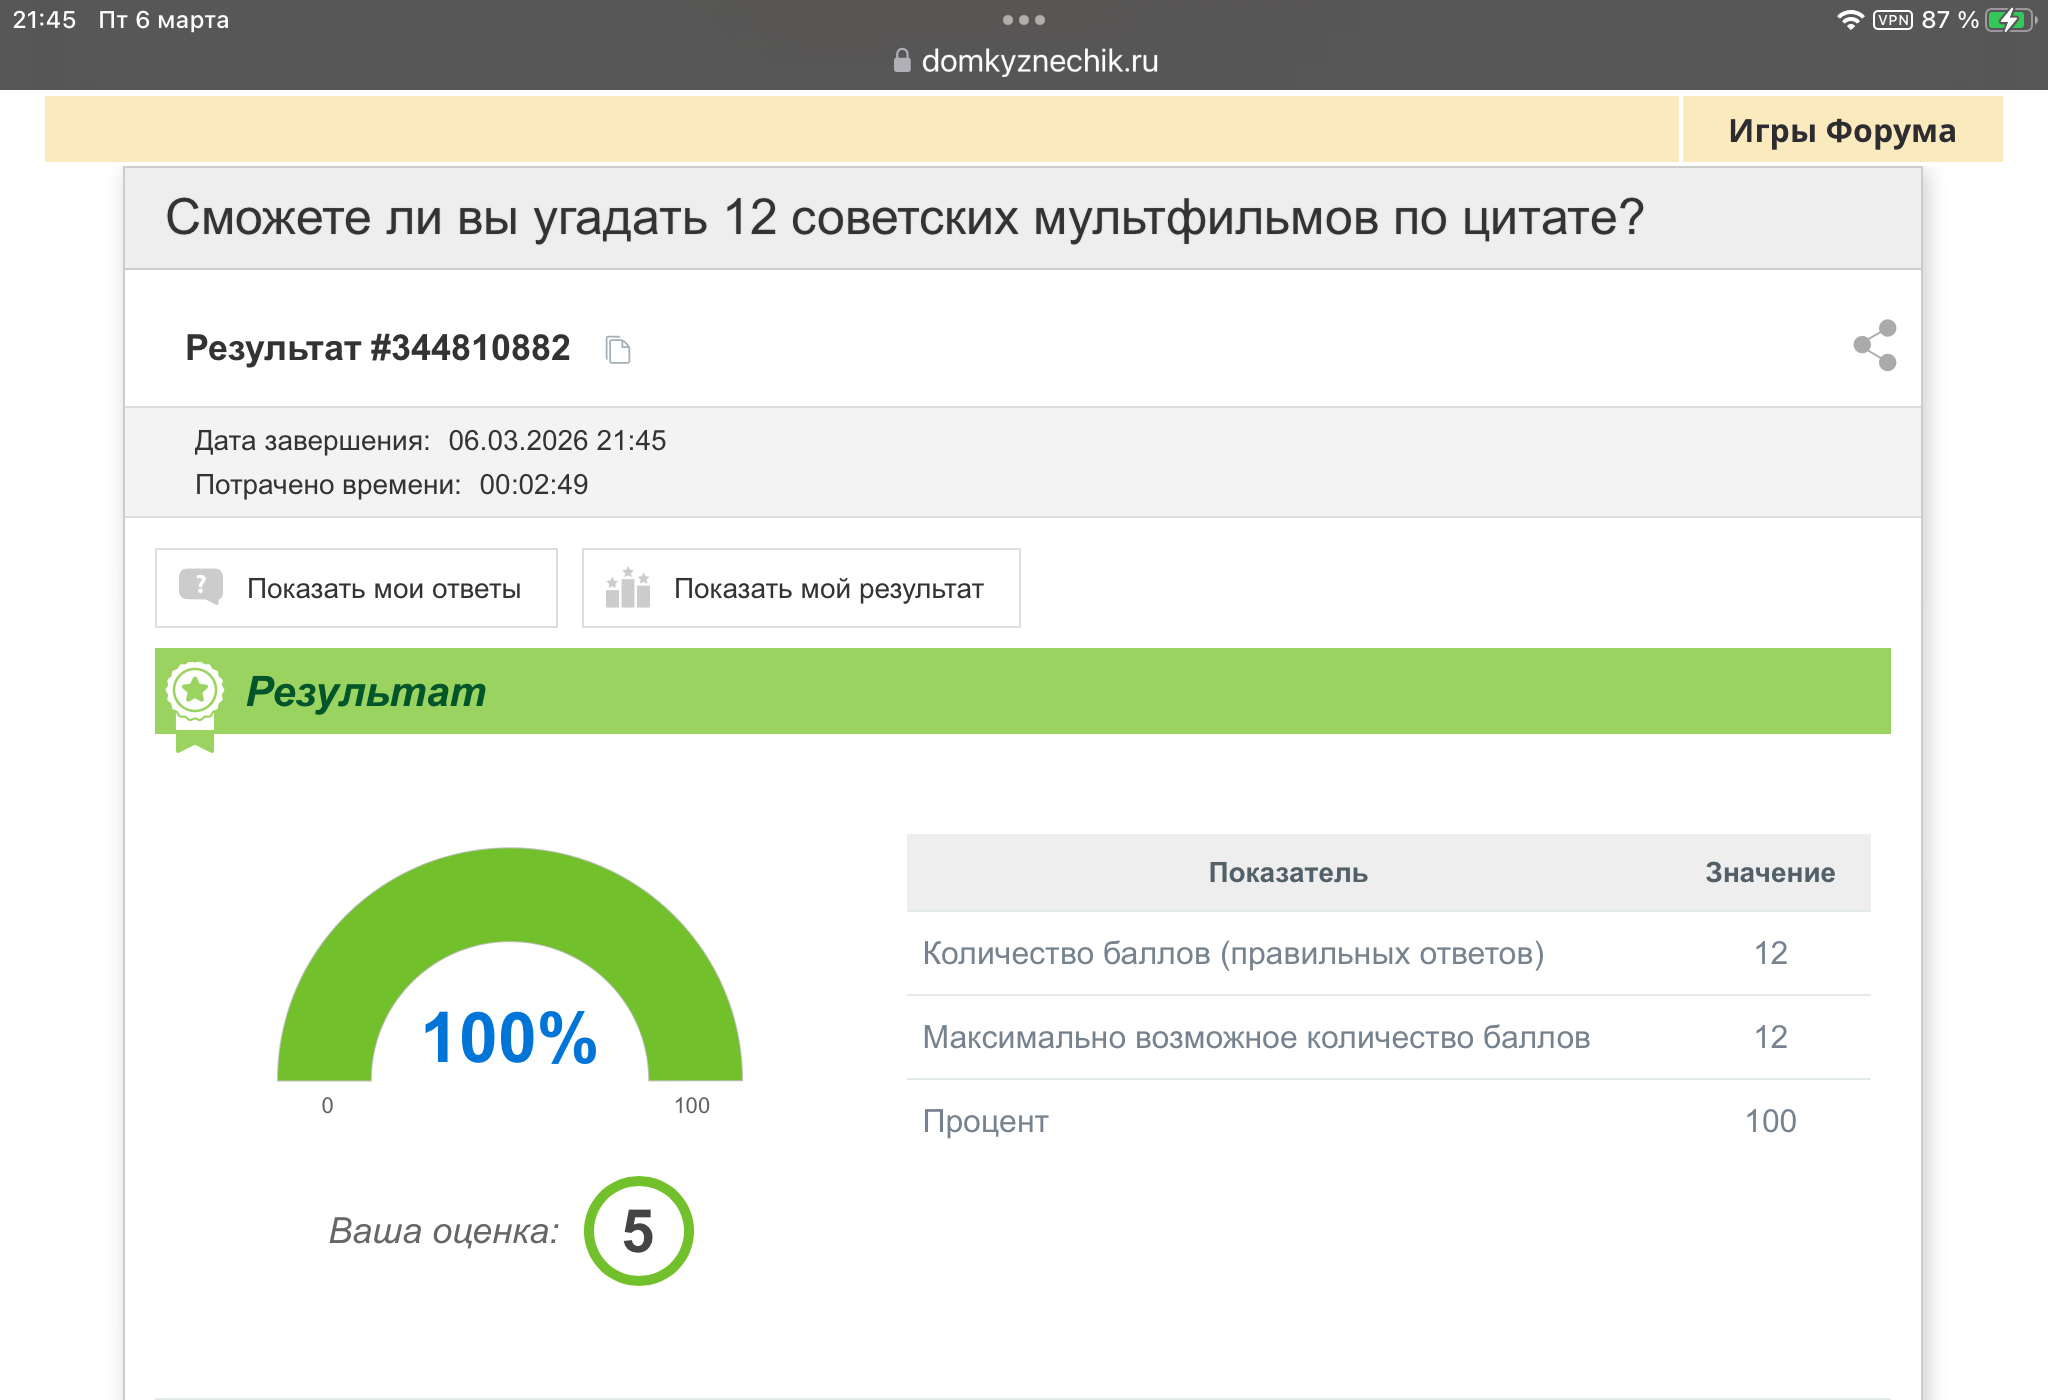This screenshot has height=1400, width=2048.
Task: Open the Игры Форума tab
Action: point(1842,131)
